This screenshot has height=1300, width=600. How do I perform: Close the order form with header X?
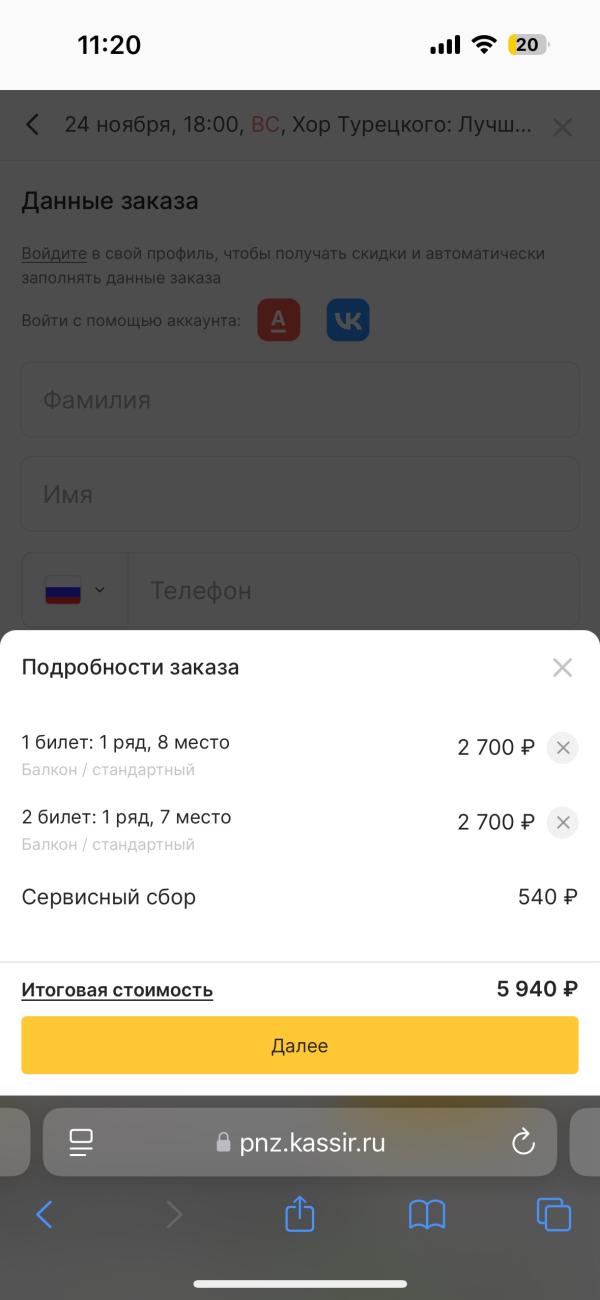(x=563, y=127)
